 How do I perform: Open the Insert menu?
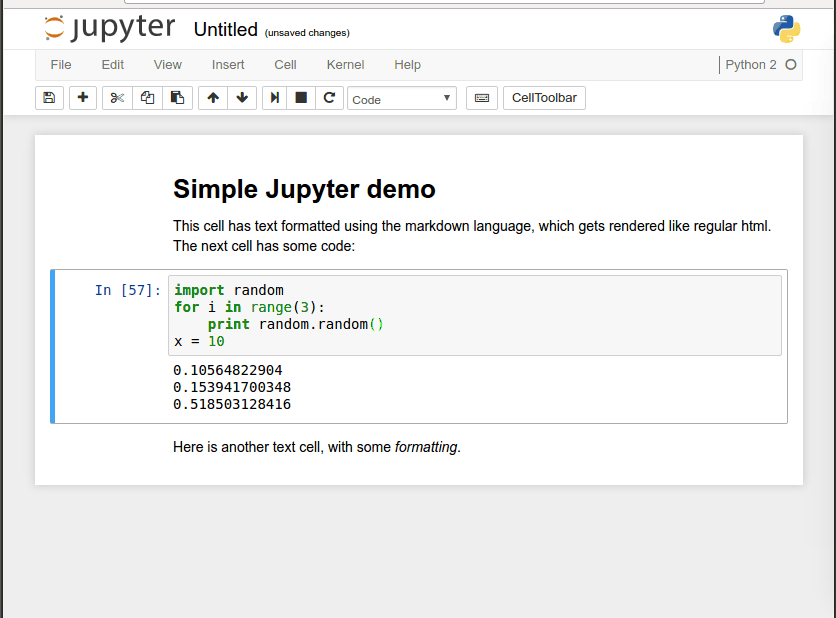(228, 65)
